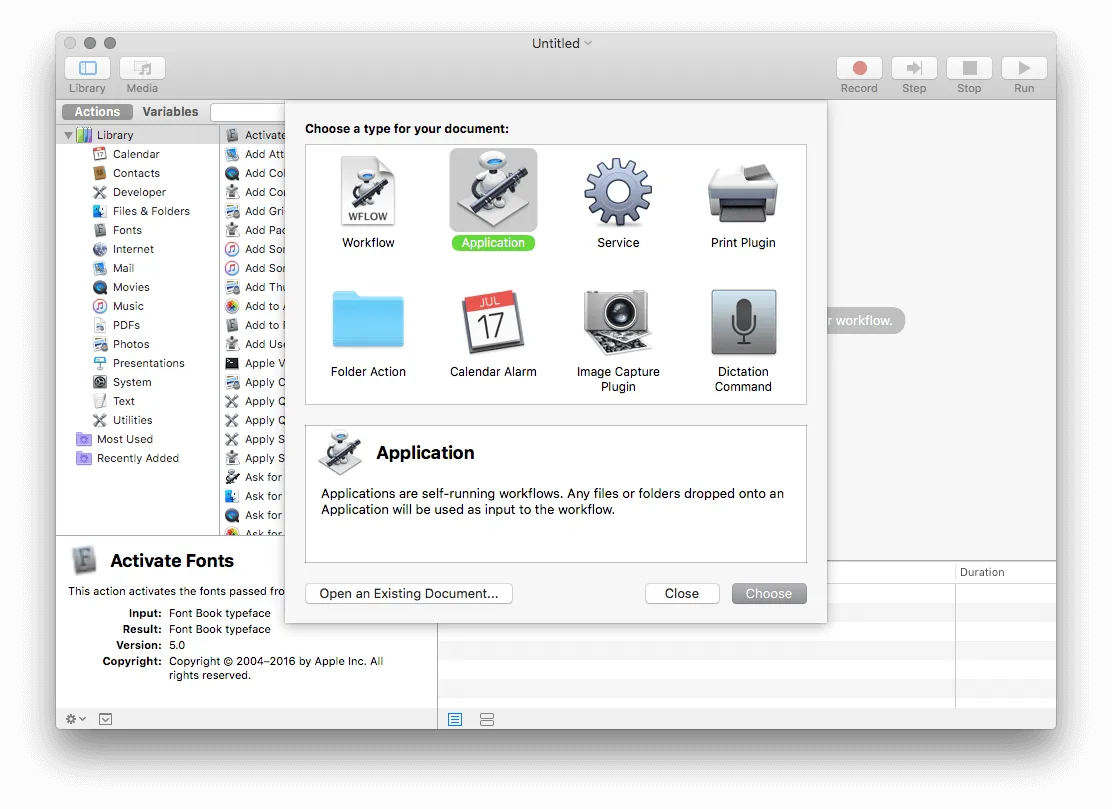Screen dimensions: 1112x809
Task: Select the Print Plugin icon
Action: click(743, 190)
